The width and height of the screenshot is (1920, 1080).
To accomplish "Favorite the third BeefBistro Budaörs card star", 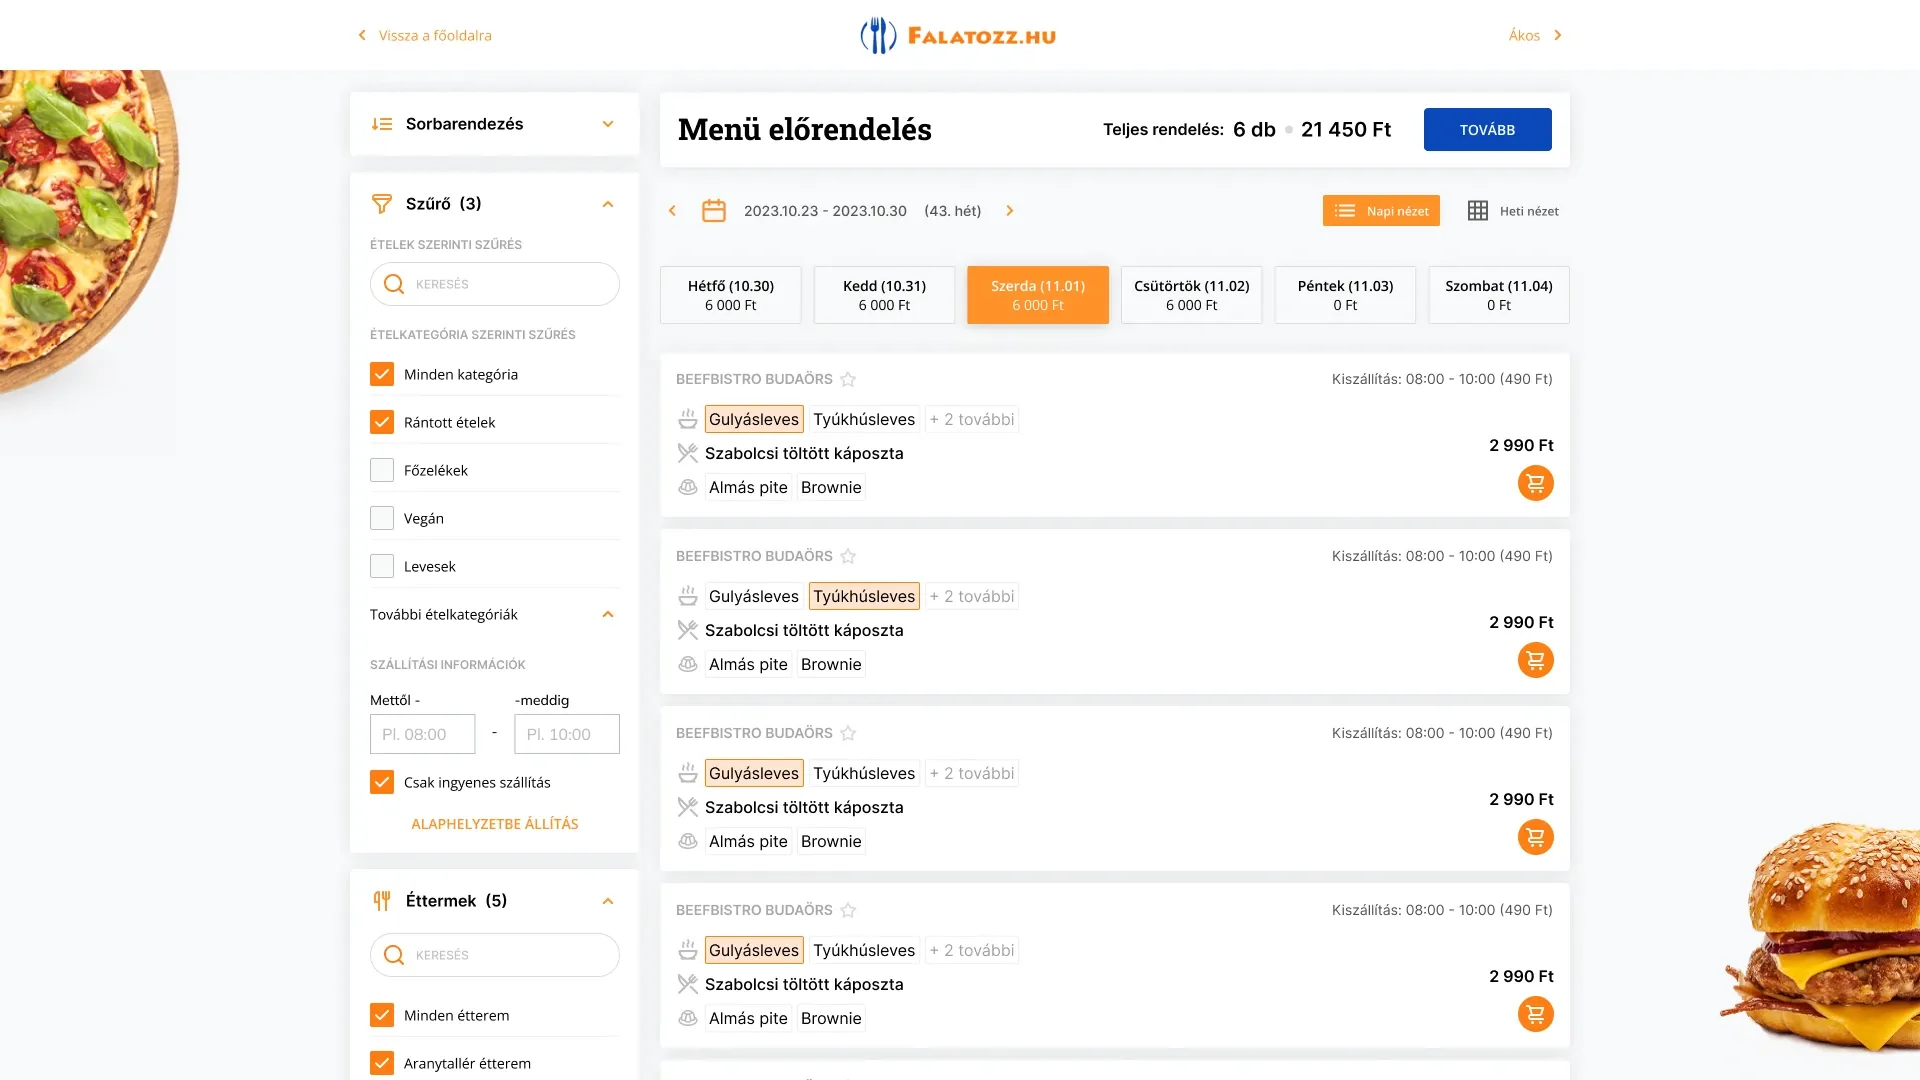I will point(848,733).
